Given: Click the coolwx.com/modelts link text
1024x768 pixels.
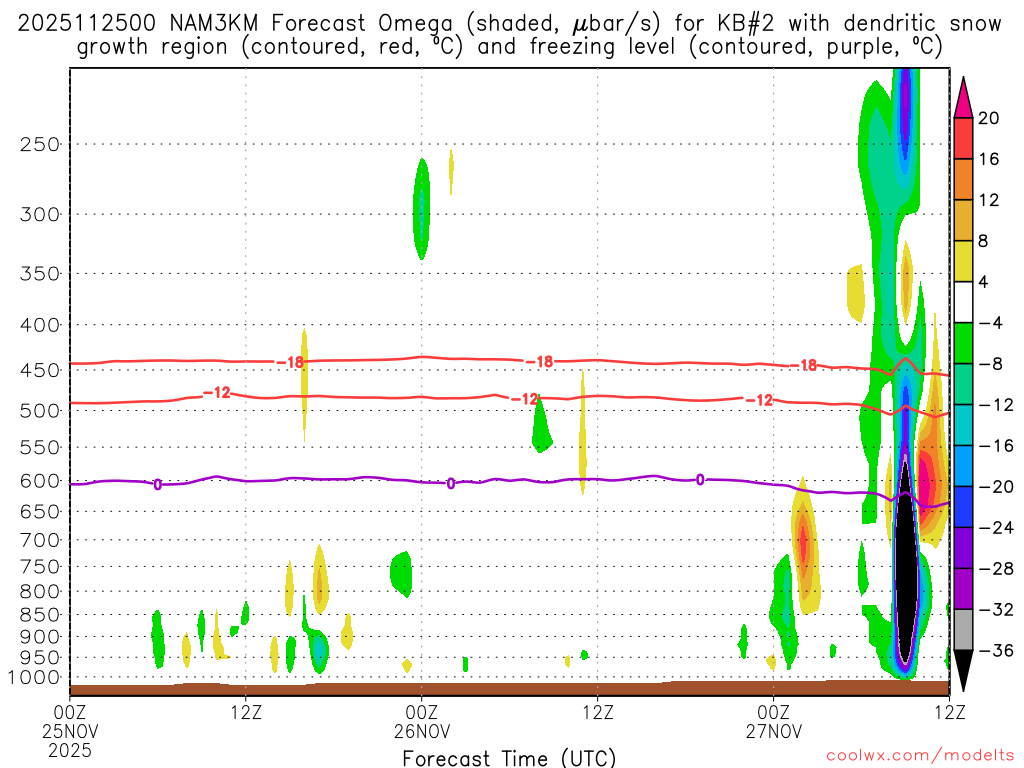Looking at the screenshot, I should point(920,756).
